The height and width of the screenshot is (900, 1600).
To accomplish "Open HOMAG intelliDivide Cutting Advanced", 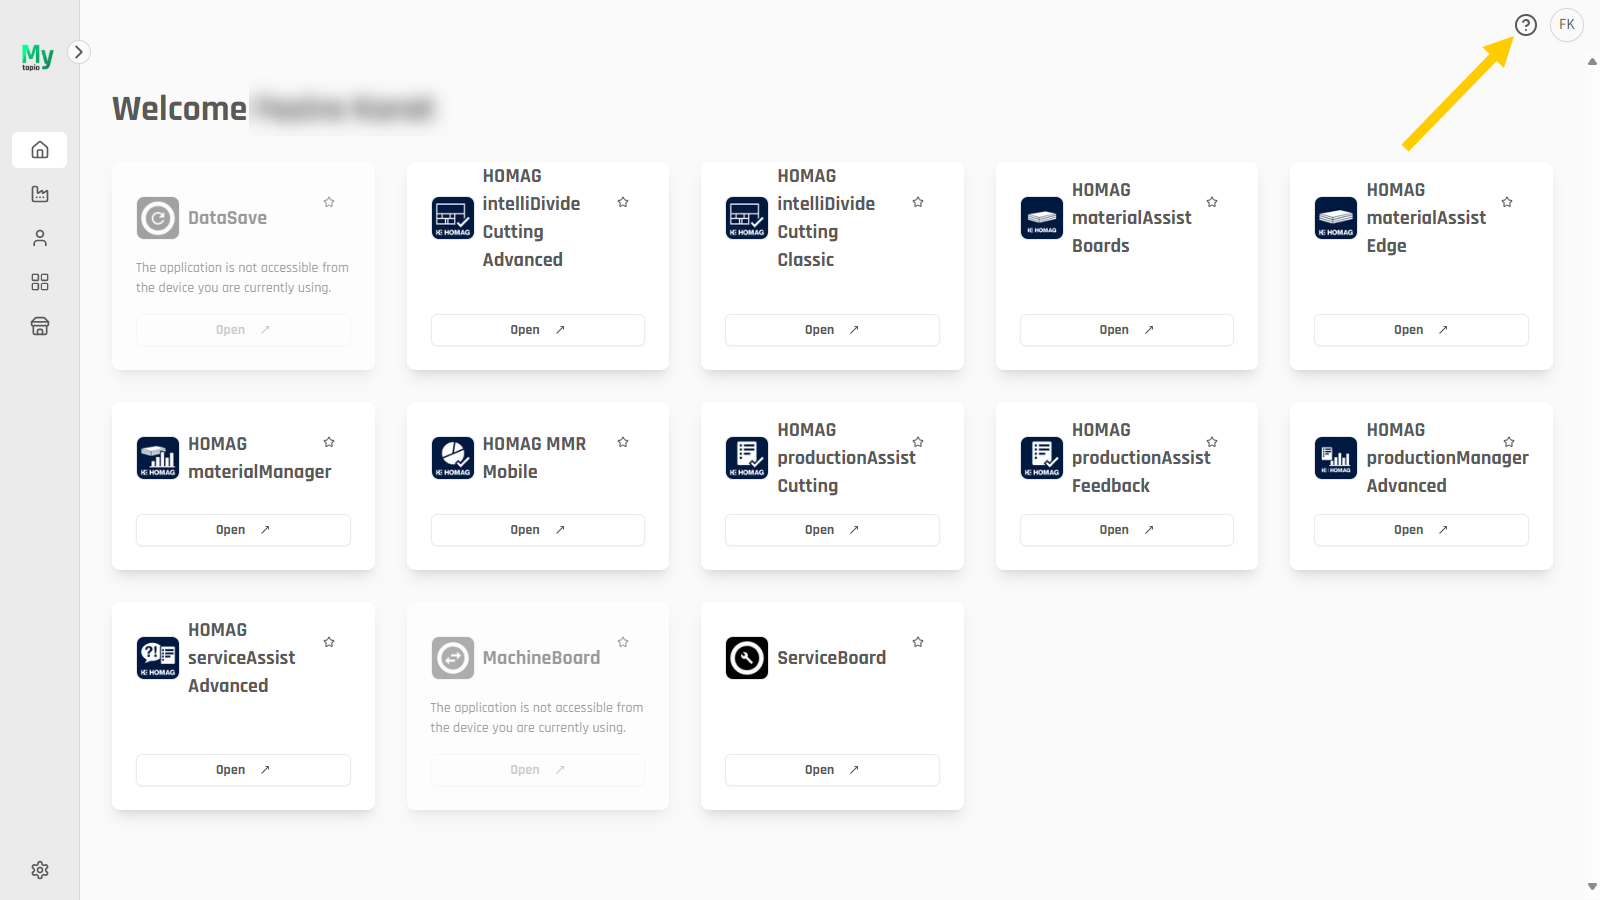I will [538, 330].
